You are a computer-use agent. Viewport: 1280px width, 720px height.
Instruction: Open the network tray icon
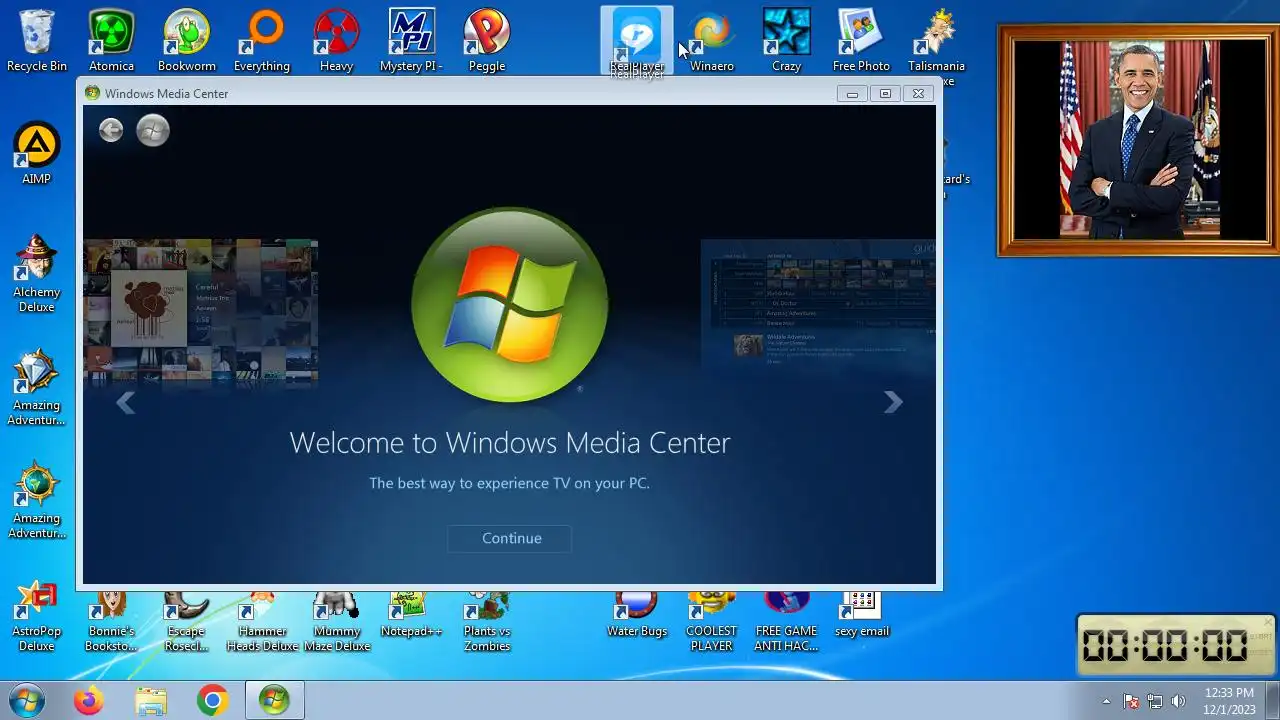pos(1154,701)
